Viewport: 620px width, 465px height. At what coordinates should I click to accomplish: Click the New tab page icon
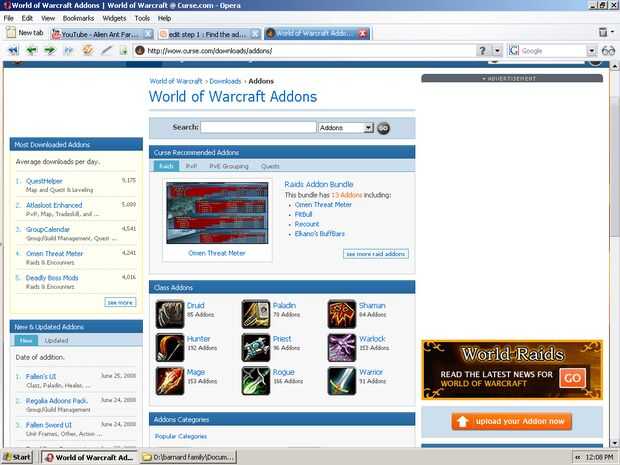click(11, 32)
